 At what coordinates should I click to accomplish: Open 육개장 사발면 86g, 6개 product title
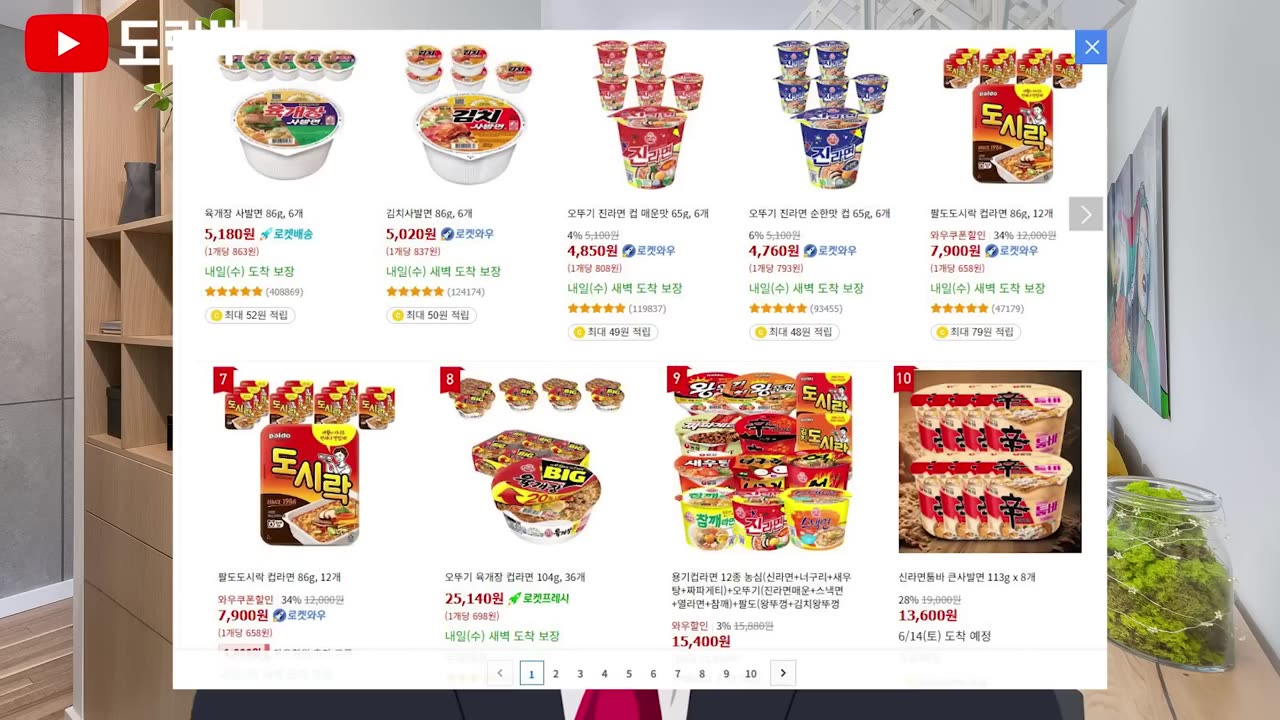coord(254,213)
